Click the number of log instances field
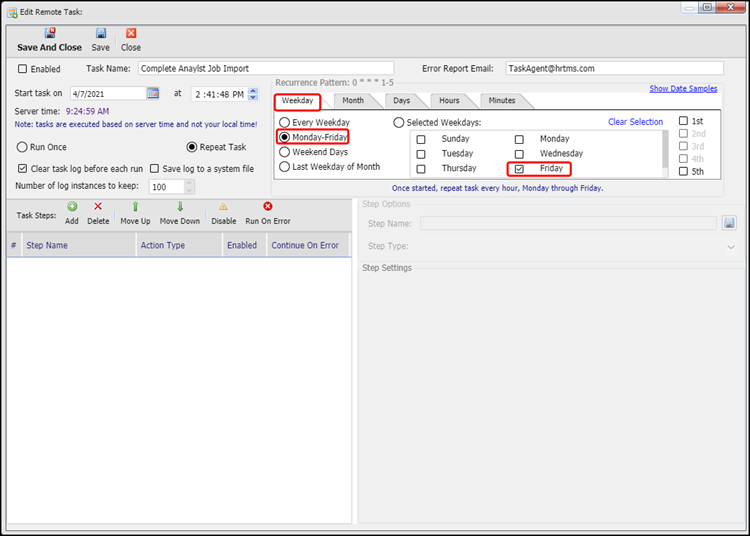The height and width of the screenshot is (536, 750). coord(166,187)
